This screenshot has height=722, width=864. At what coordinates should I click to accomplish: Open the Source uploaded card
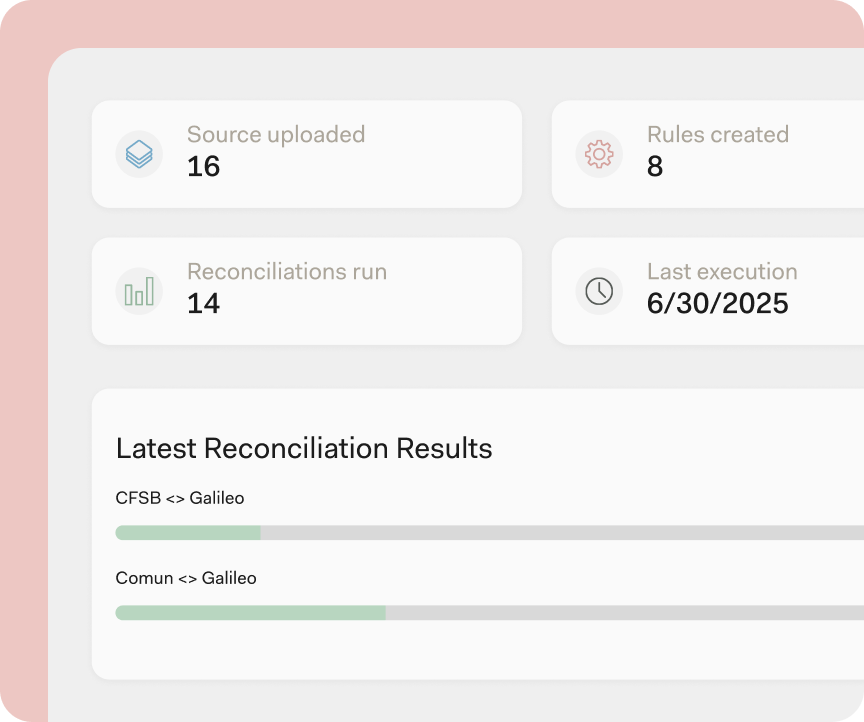coord(307,154)
